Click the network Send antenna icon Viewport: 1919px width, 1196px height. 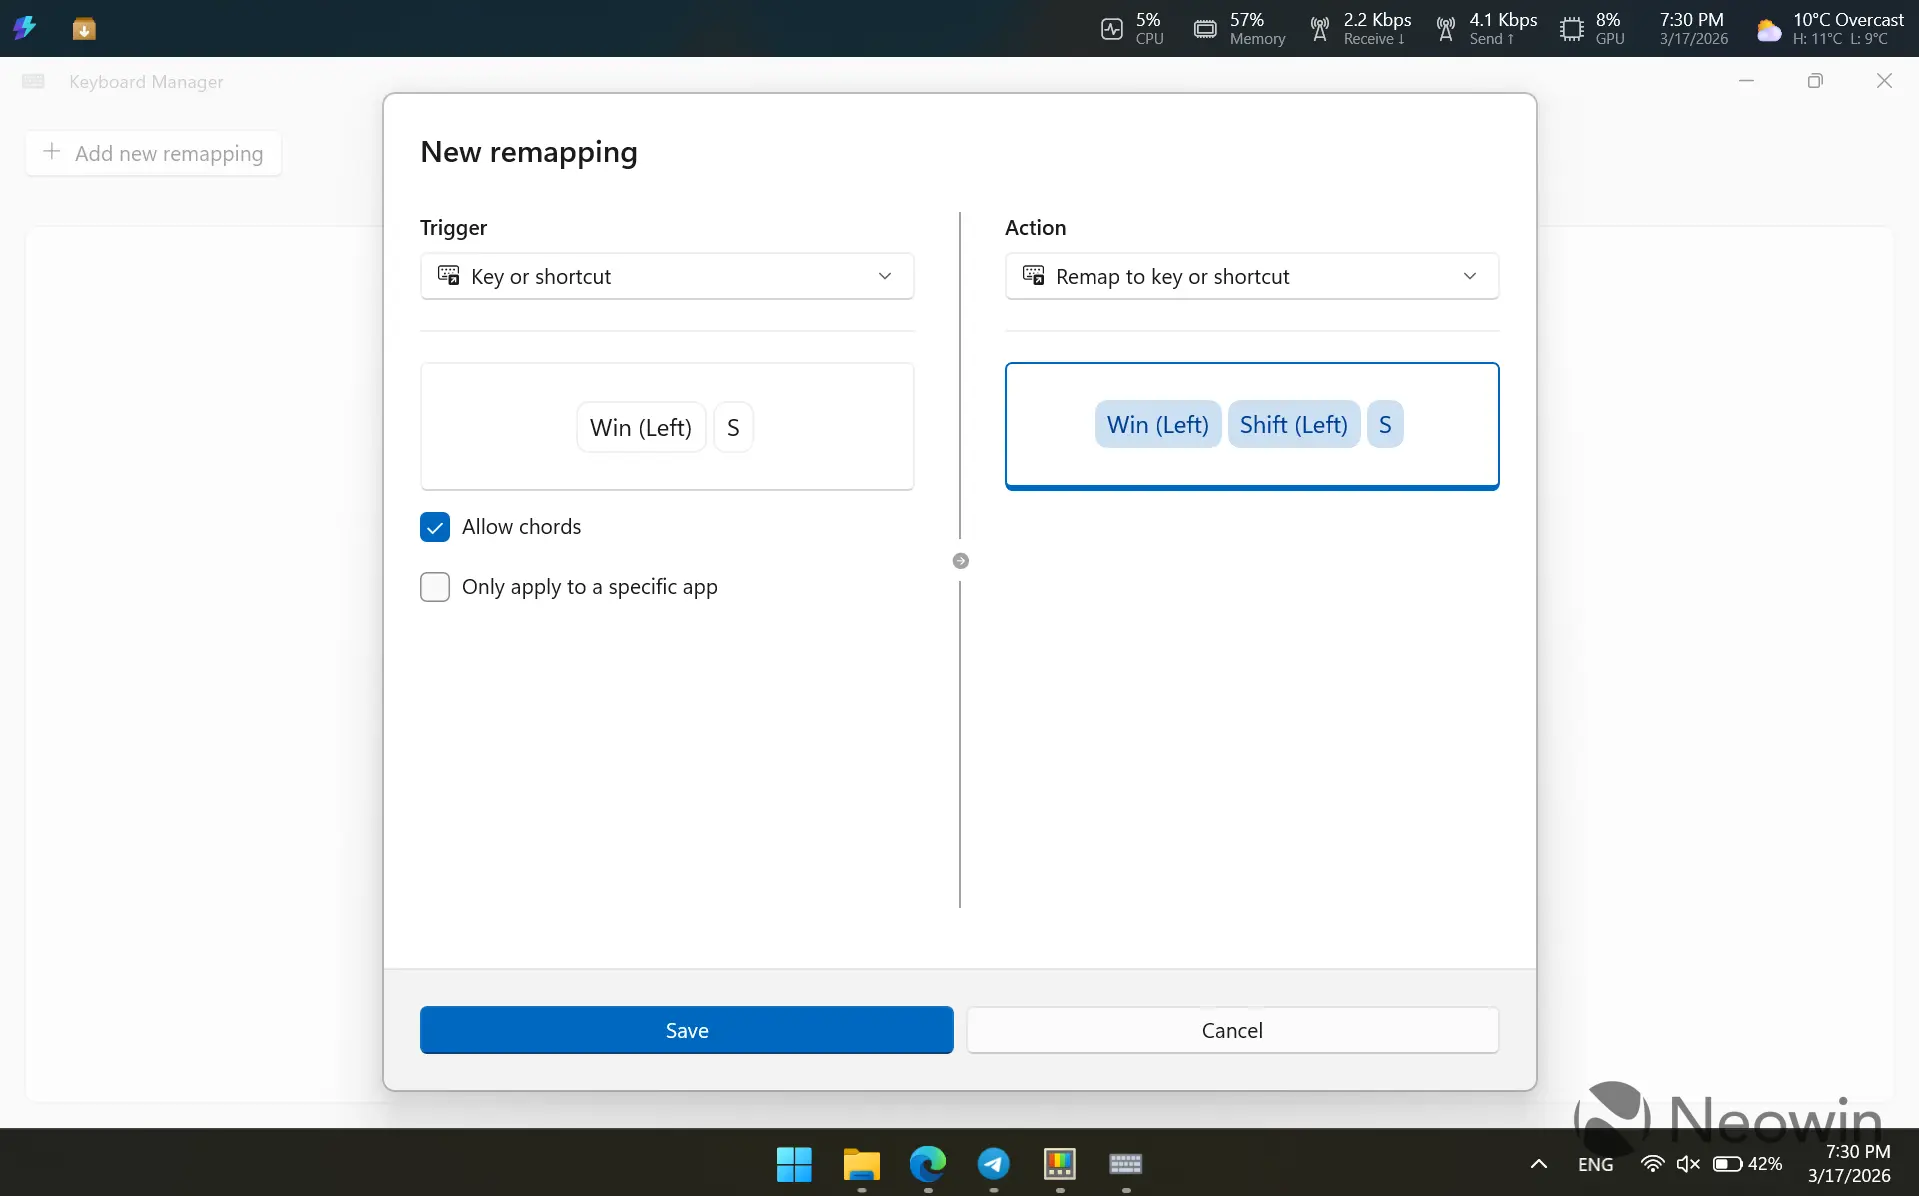click(x=1445, y=29)
